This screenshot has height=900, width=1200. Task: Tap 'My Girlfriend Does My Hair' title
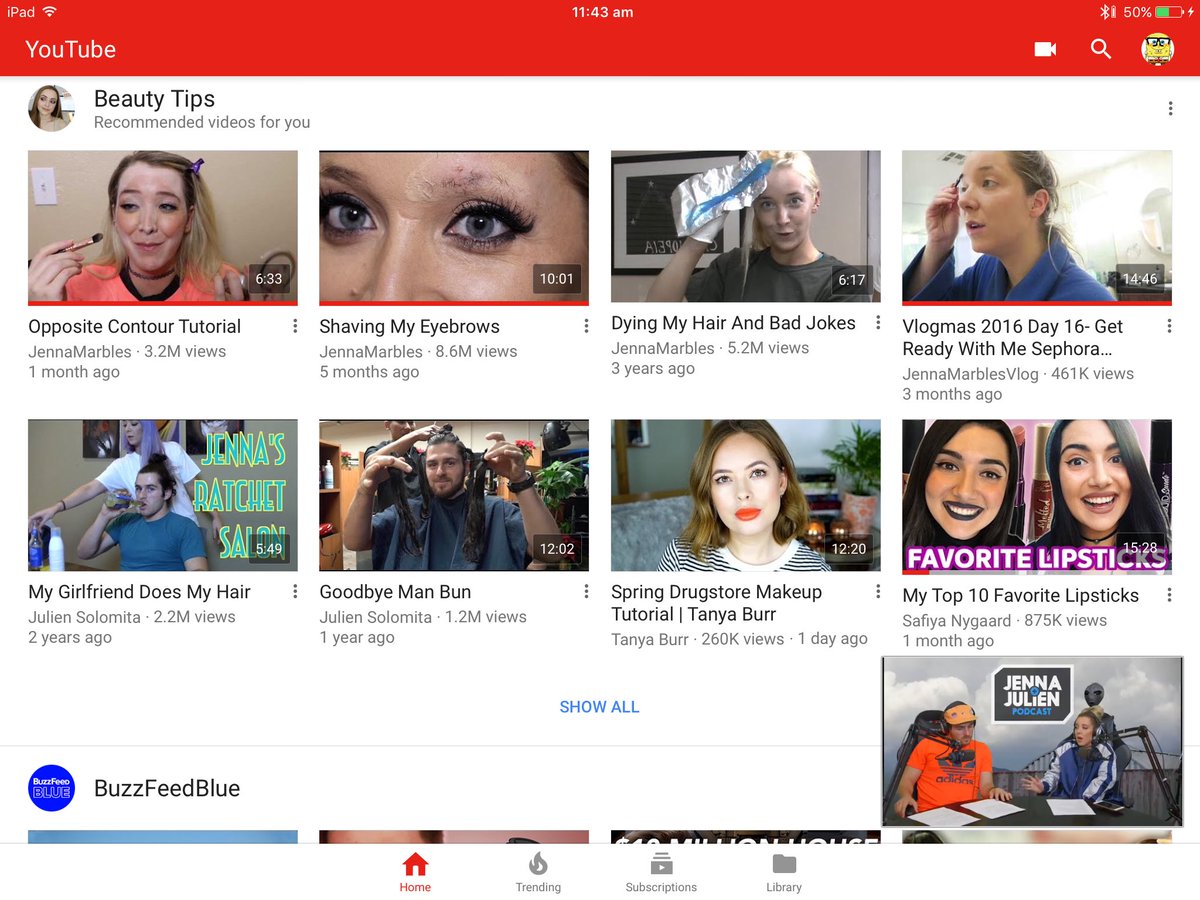pyautogui.click(x=139, y=592)
